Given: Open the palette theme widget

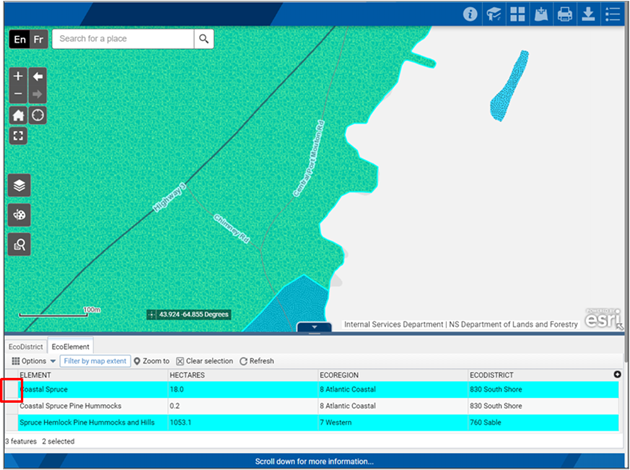Looking at the screenshot, I should click(x=19, y=215).
